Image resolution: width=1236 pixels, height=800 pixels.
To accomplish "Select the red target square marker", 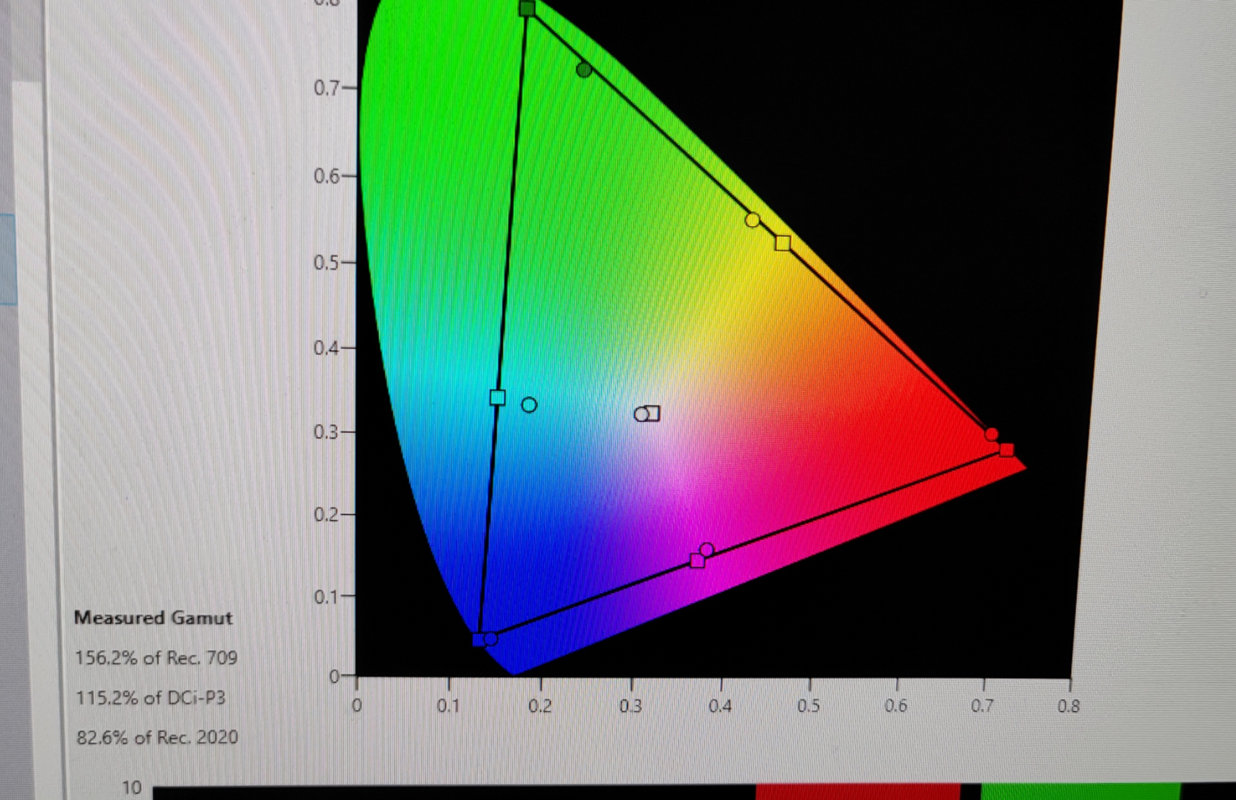I will [1006, 450].
